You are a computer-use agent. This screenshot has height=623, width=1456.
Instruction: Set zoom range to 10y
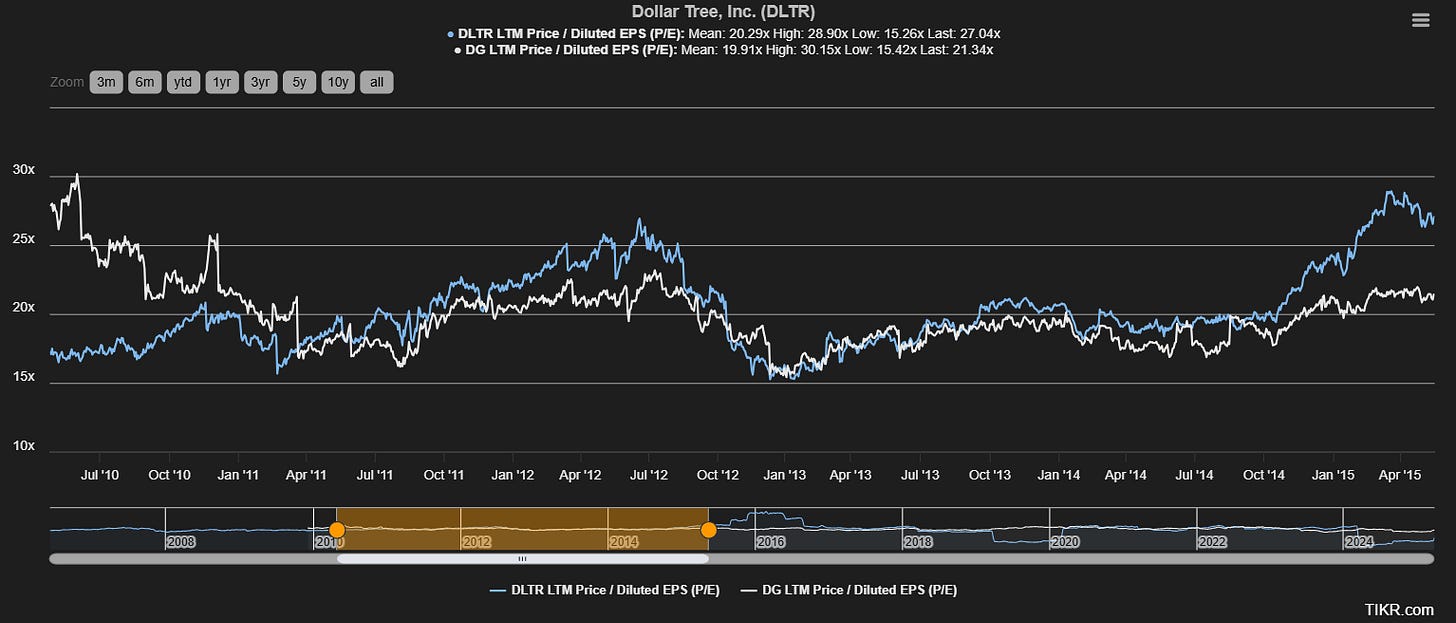click(337, 82)
